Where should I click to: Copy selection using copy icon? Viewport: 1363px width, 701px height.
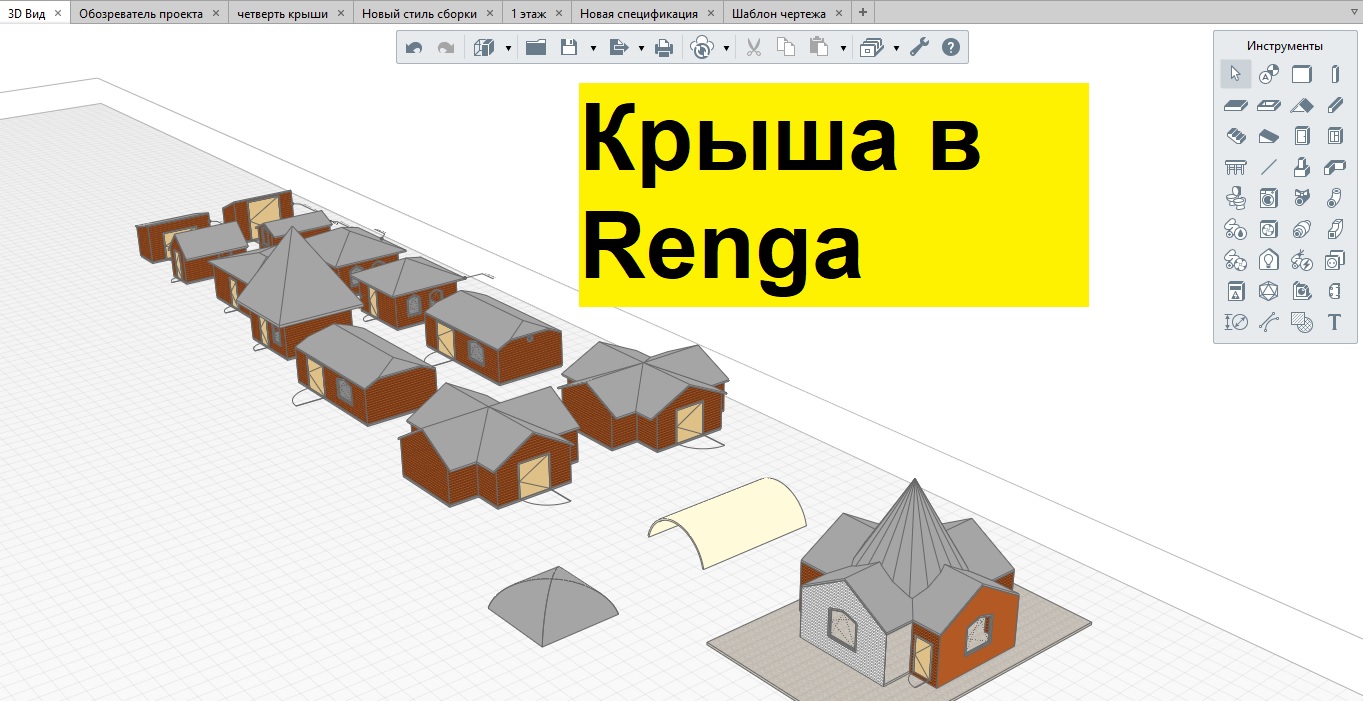click(786, 47)
